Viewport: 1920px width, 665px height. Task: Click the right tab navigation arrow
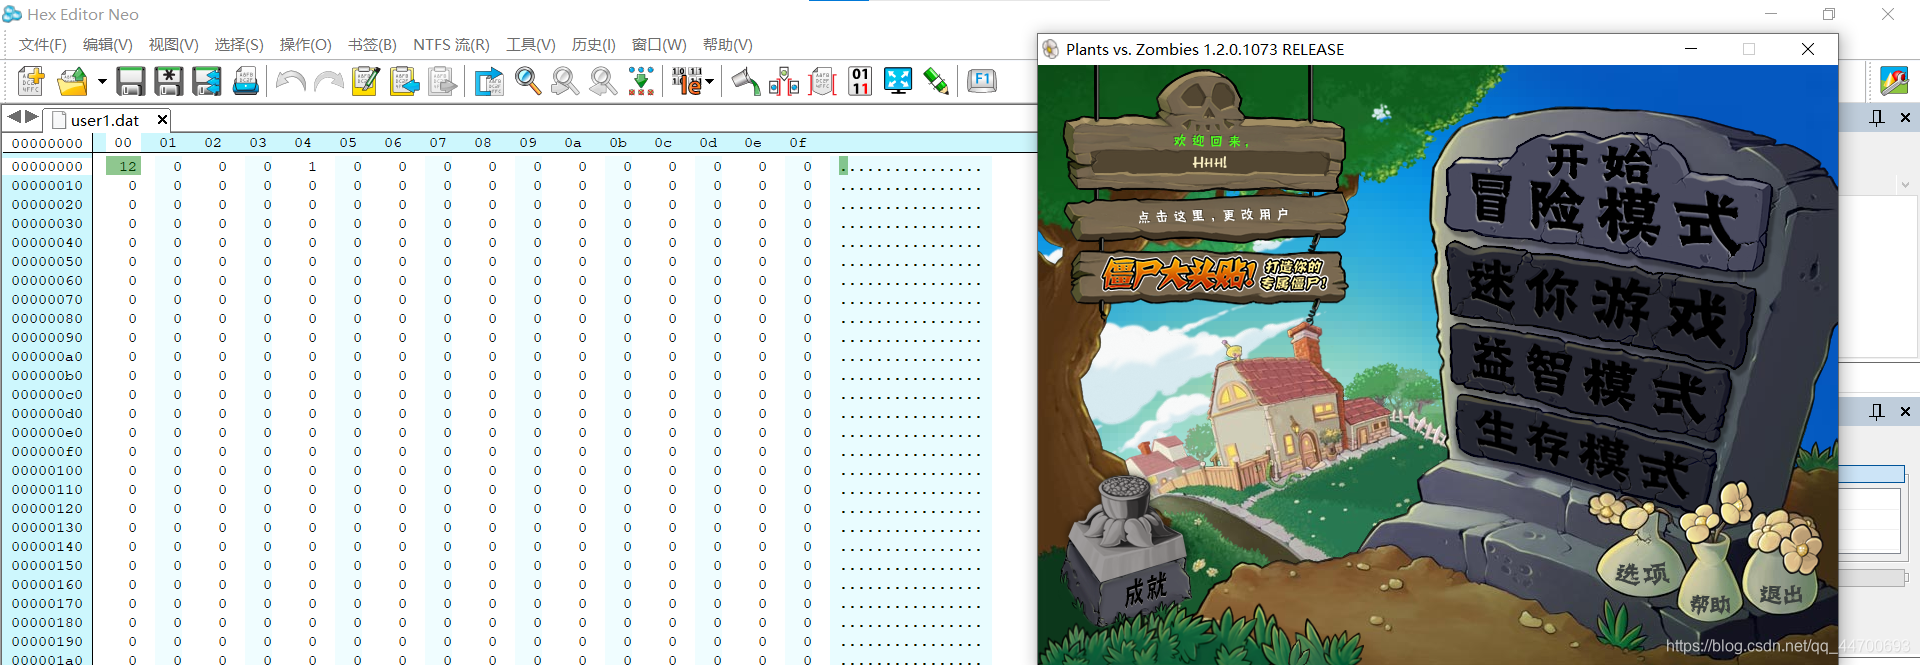click(32, 117)
